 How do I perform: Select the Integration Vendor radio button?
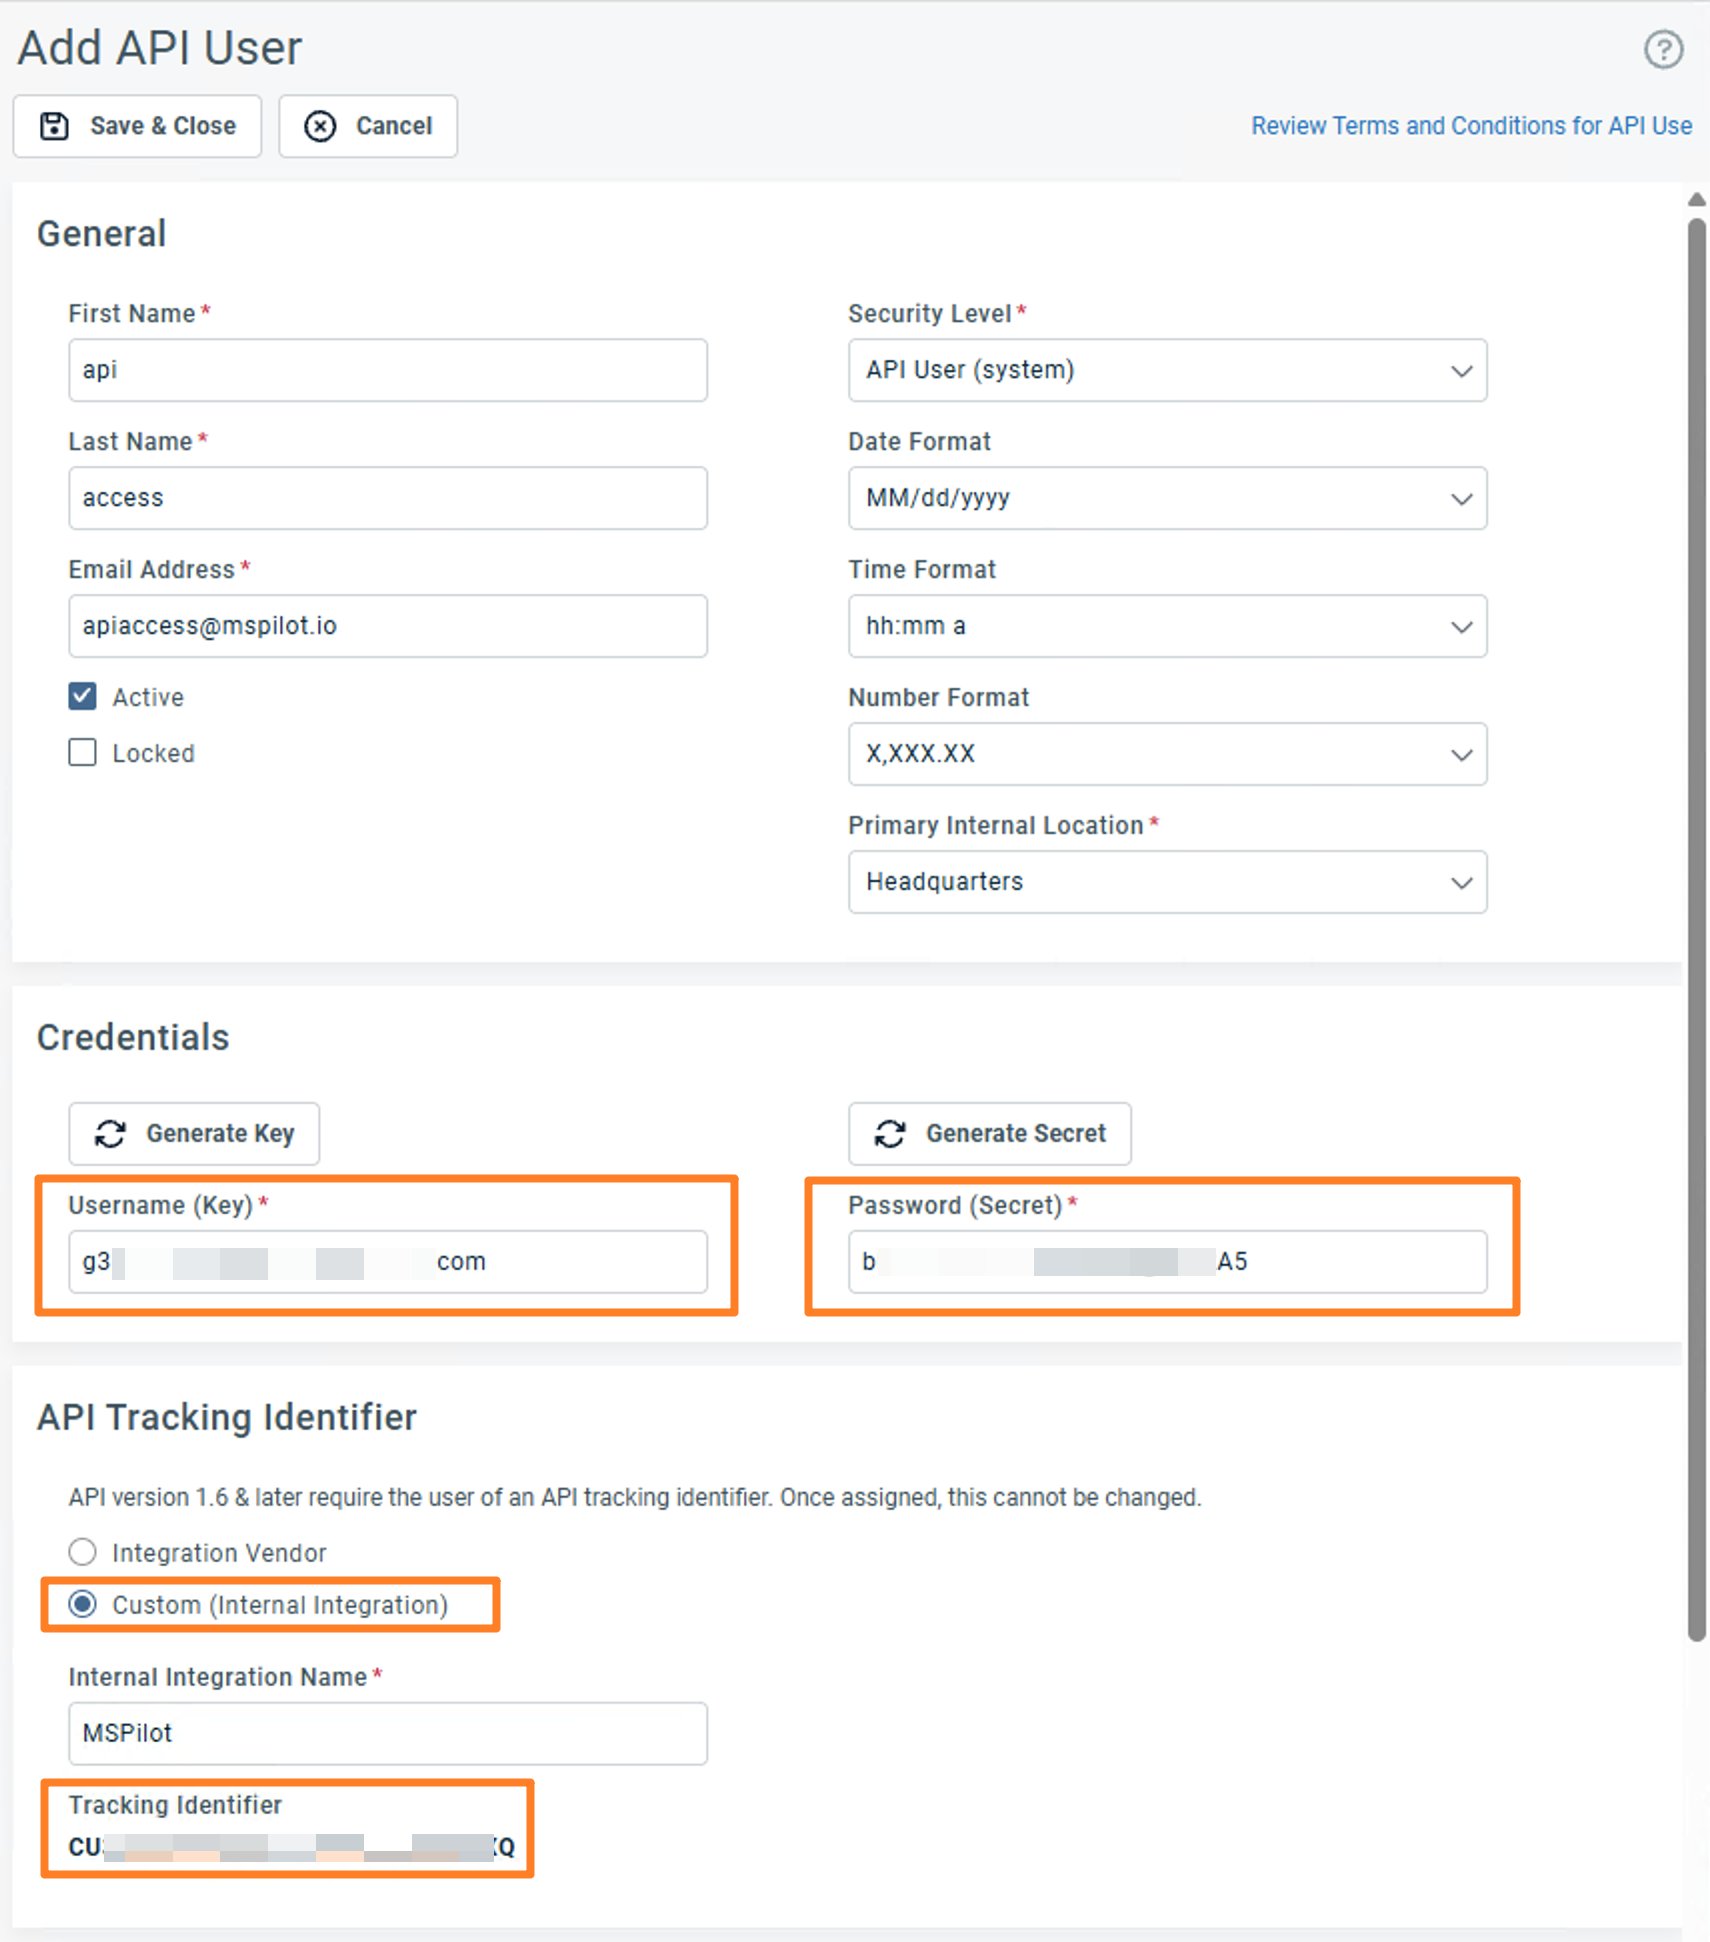coord(83,1552)
